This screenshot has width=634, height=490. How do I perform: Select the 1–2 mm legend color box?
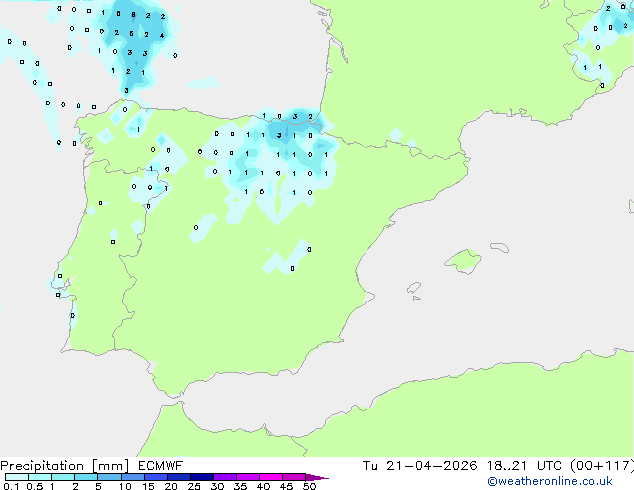pos(63,477)
